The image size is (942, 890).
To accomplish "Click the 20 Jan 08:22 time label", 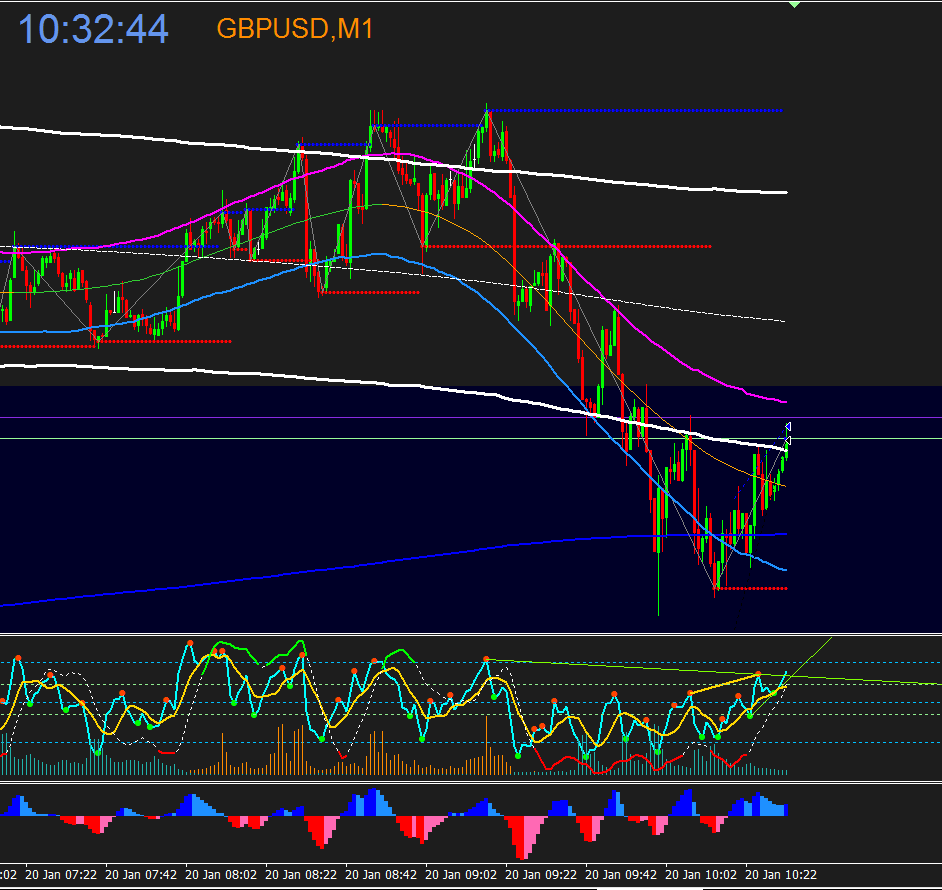I will click(300, 874).
